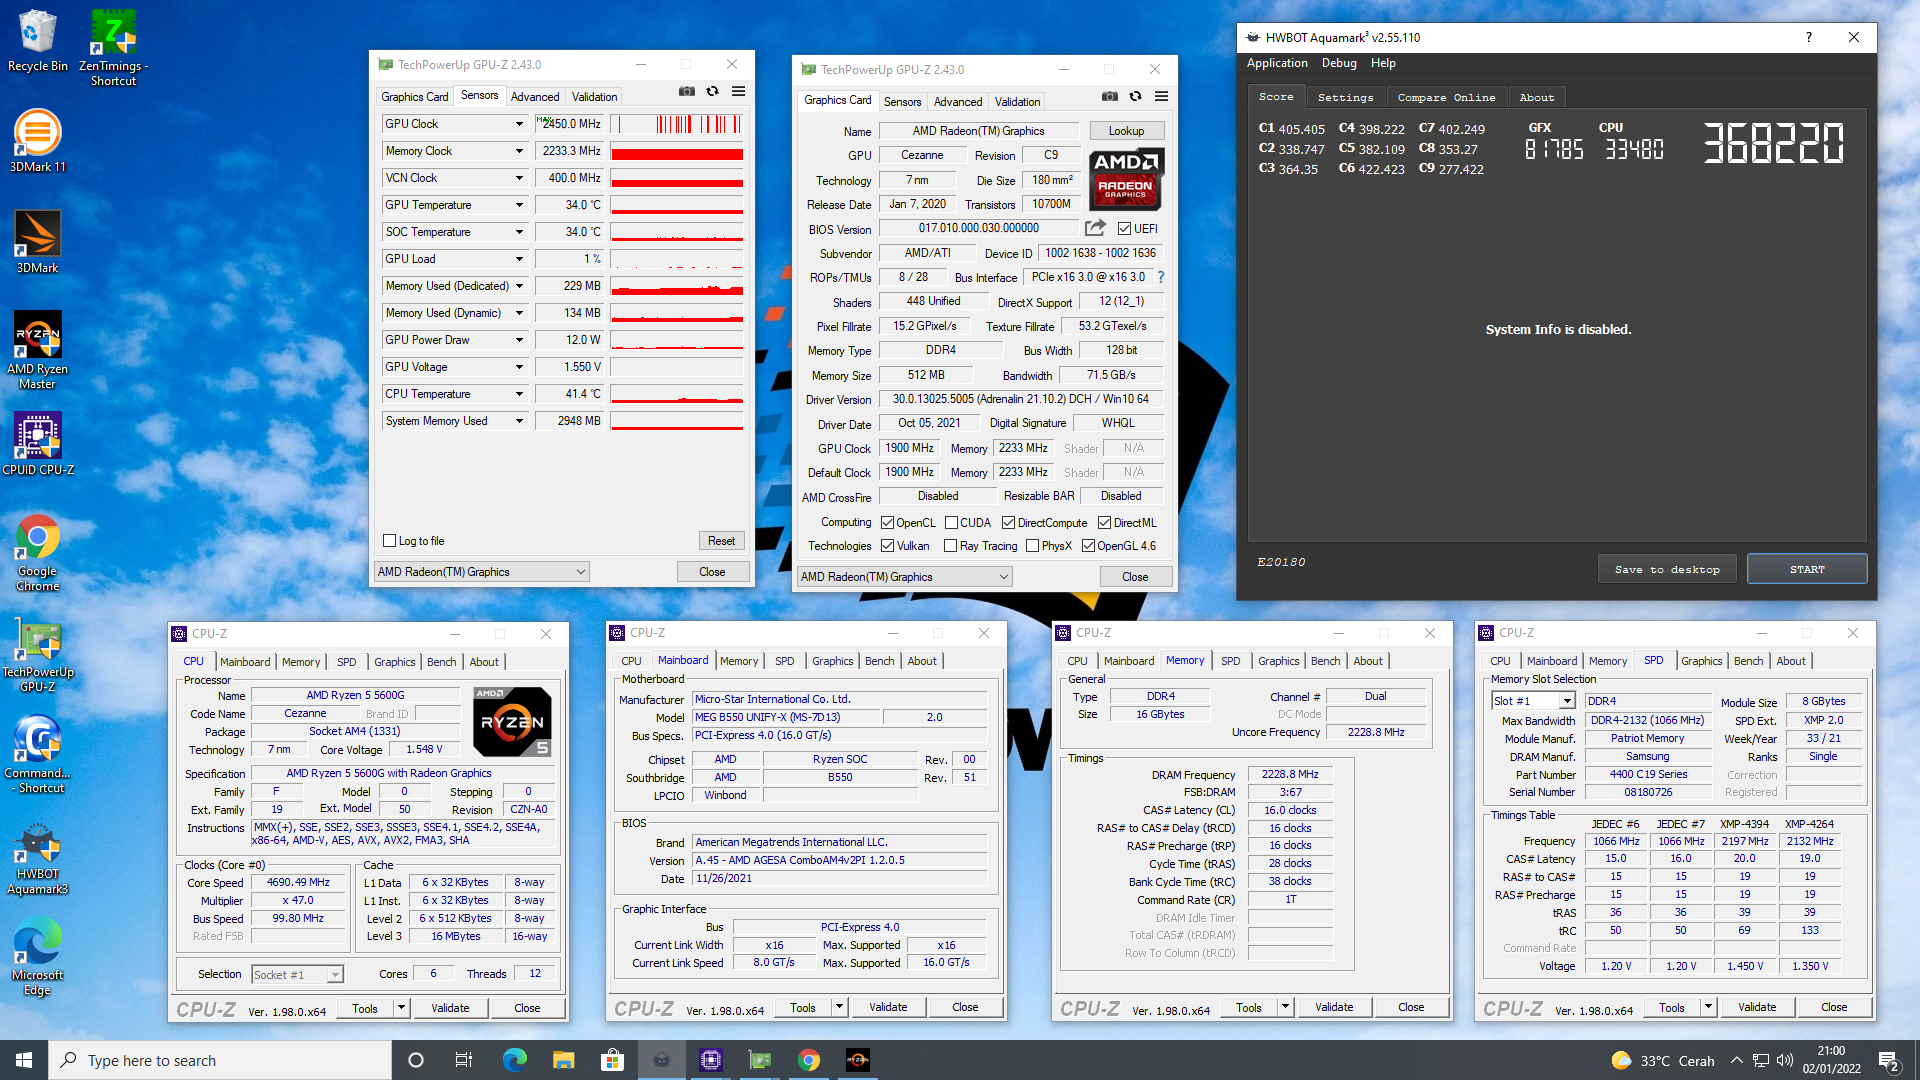
Task: Click weather widget showing 33°C Cerah
Action: [1662, 1060]
